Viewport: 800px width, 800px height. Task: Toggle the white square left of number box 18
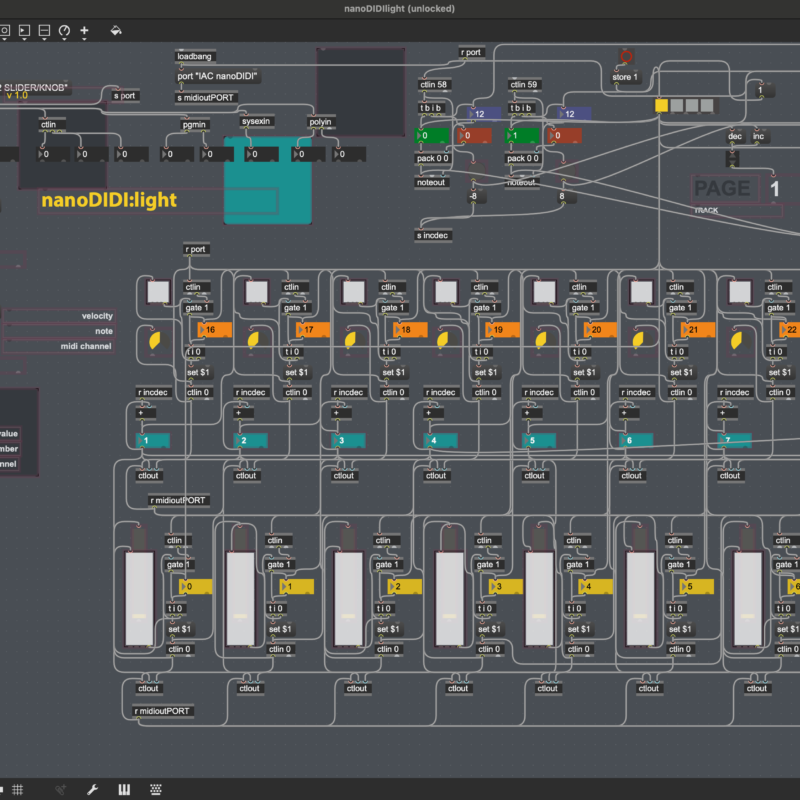pyautogui.click(x=355, y=291)
